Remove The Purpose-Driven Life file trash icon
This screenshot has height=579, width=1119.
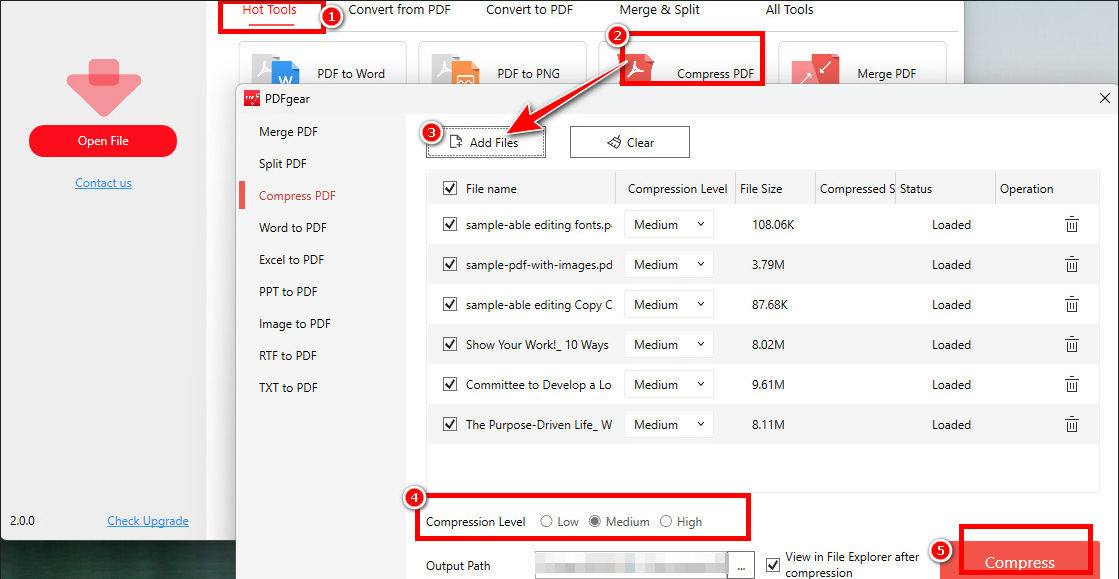1071,425
